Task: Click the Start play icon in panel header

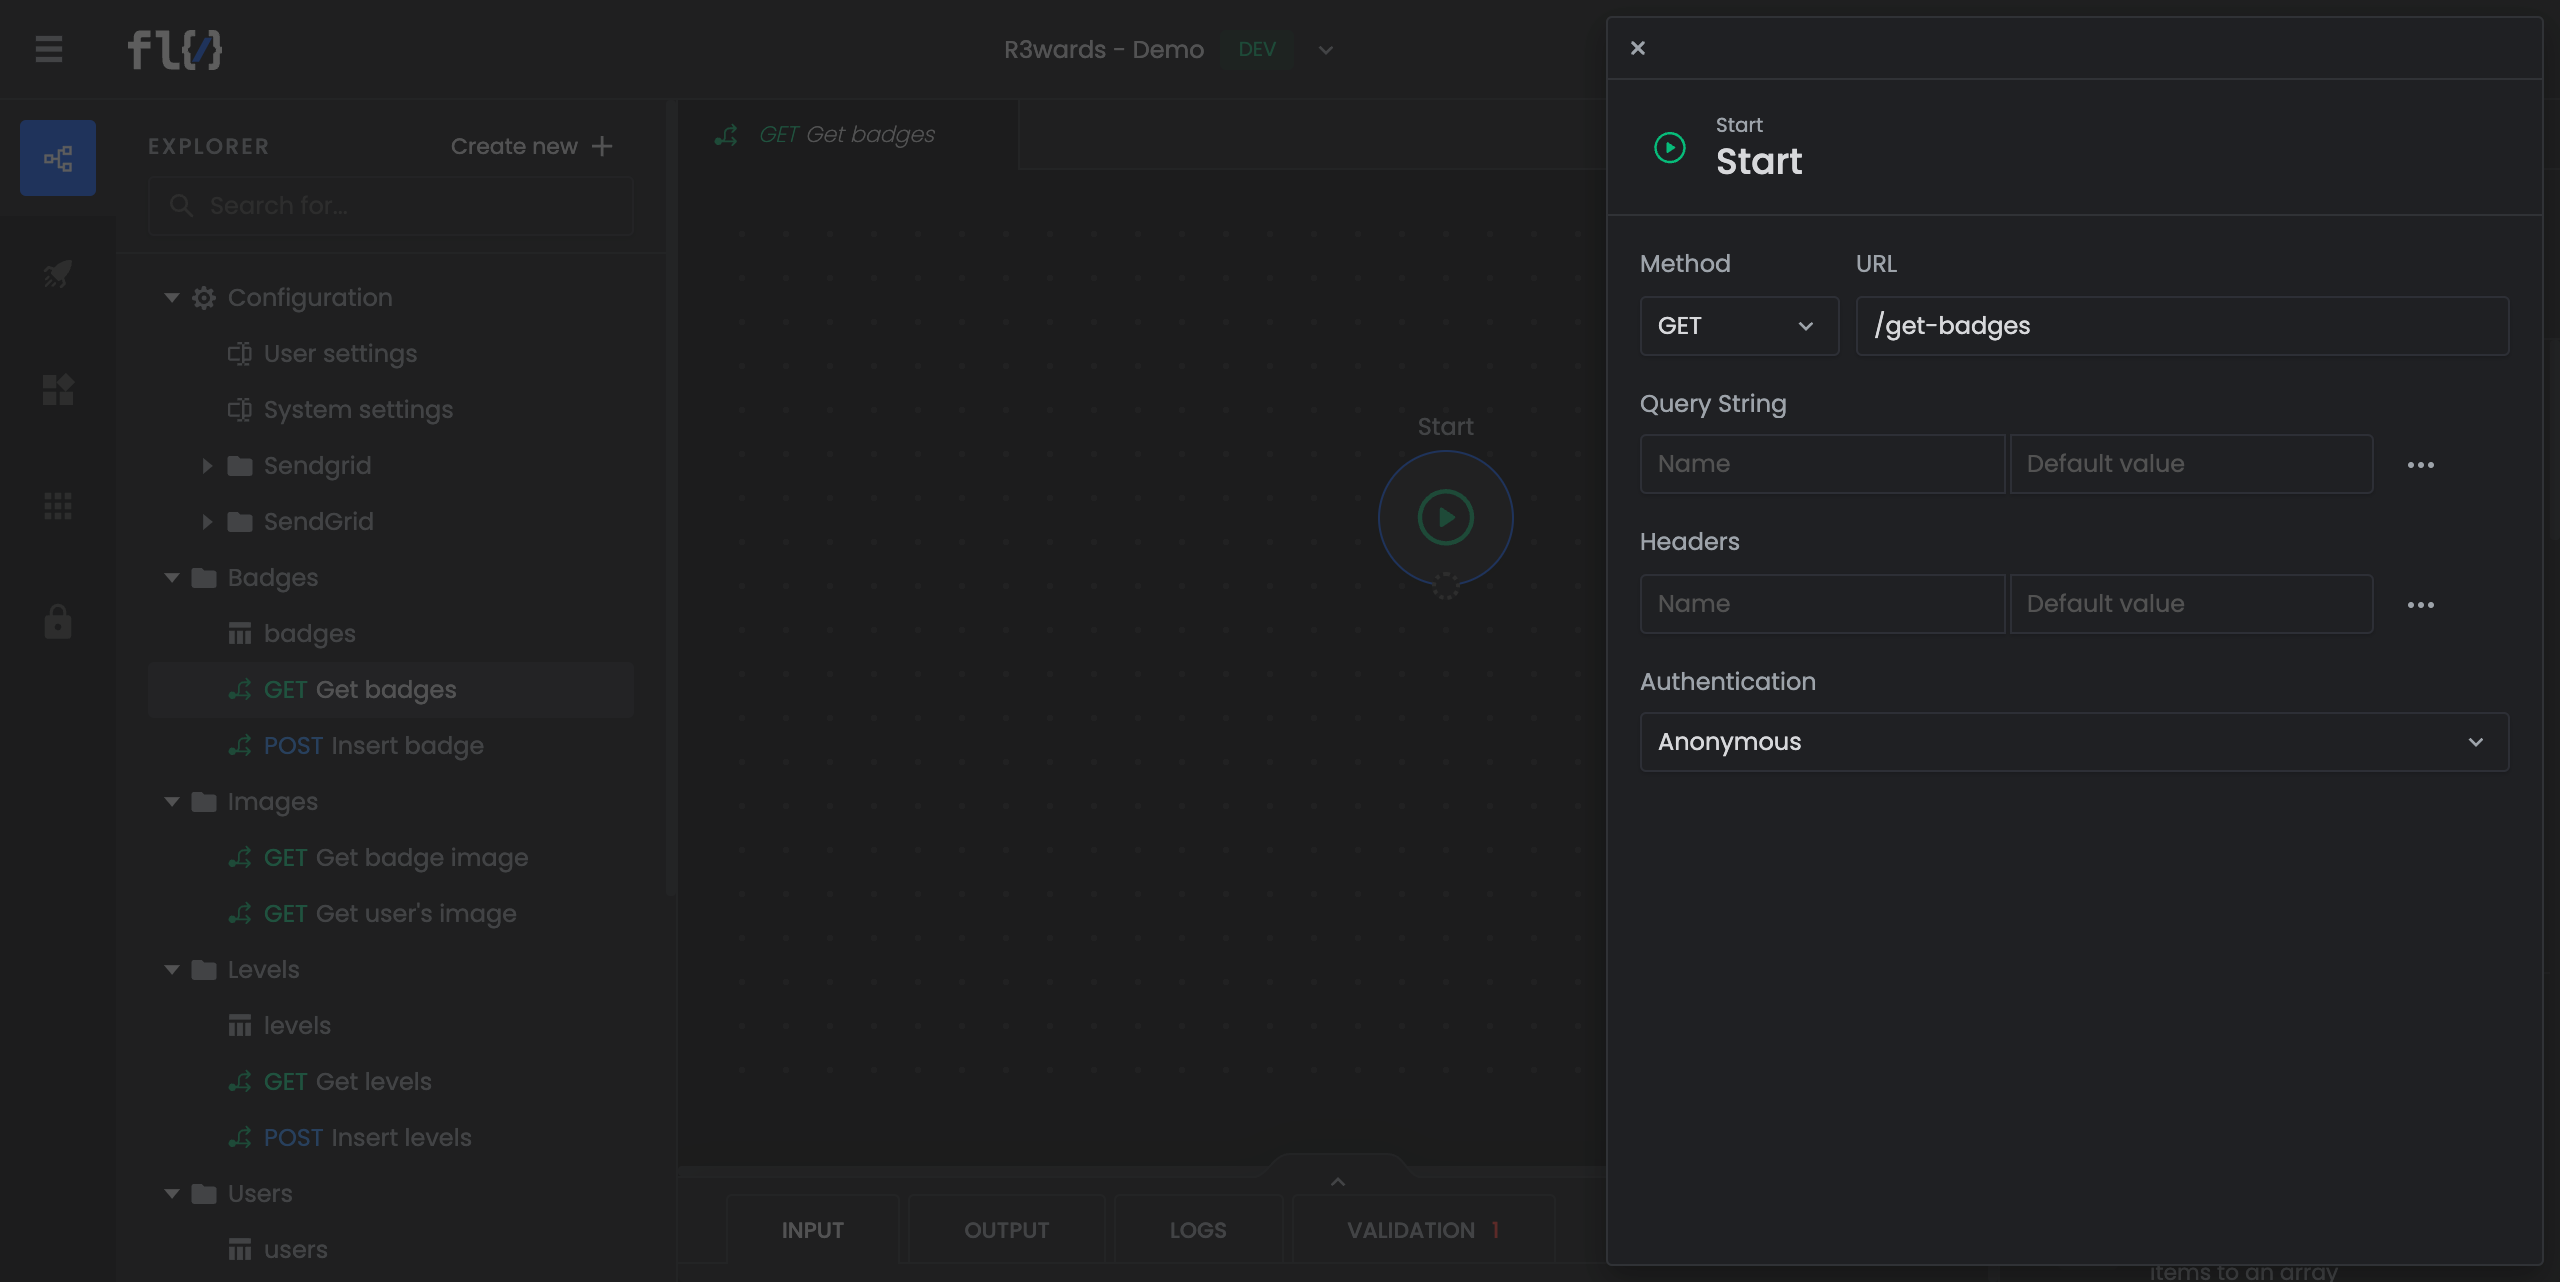Action: (x=1670, y=148)
